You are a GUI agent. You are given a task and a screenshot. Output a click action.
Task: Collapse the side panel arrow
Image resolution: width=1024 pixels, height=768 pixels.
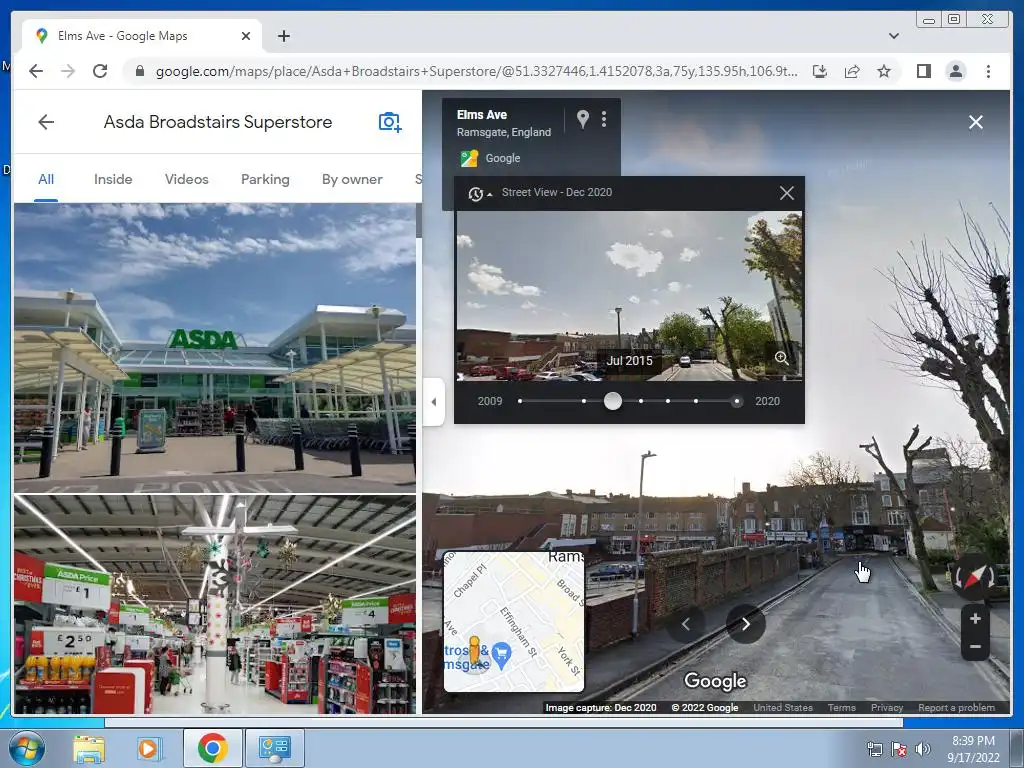point(434,402)
